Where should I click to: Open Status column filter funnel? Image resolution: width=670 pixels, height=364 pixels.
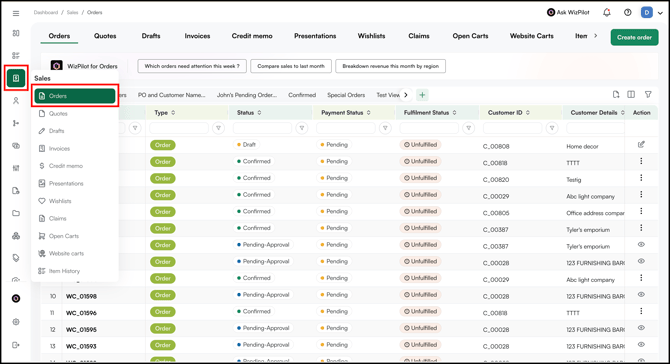[x=302, y=128]
